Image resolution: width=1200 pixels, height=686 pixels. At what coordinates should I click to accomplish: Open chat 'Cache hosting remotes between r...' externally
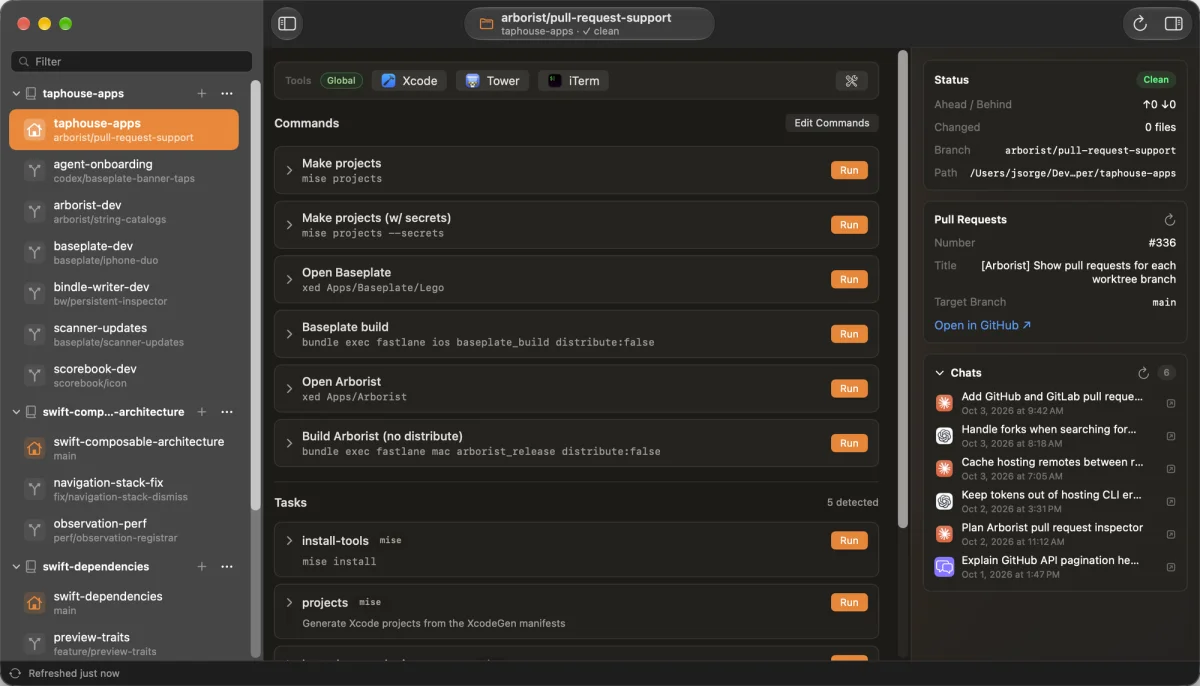1171,469
